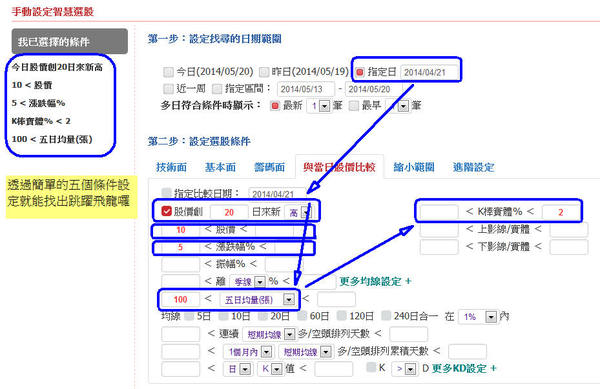Enable the 10日 moving average checkbox

pos(223,316)
